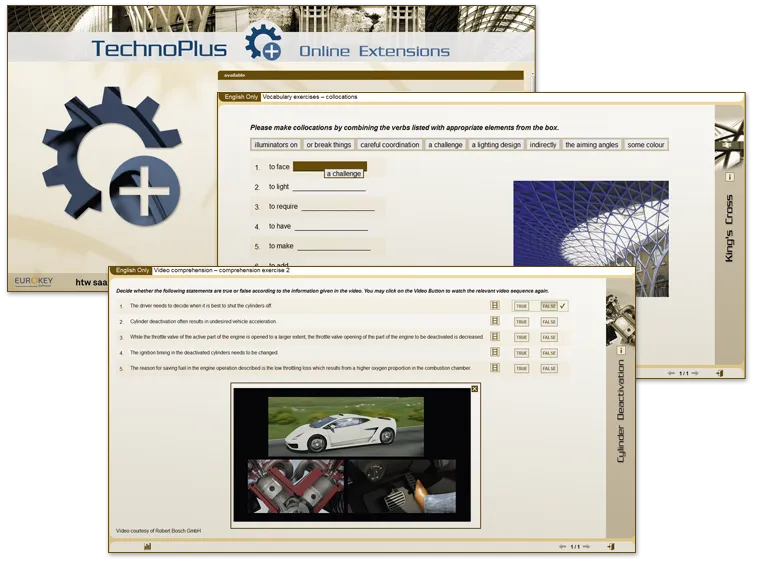This screenshot has height=566, width=758.
Task: Open the statistics chart icon at bottom left
Action: pyautogui.click(x=147, y=546)
